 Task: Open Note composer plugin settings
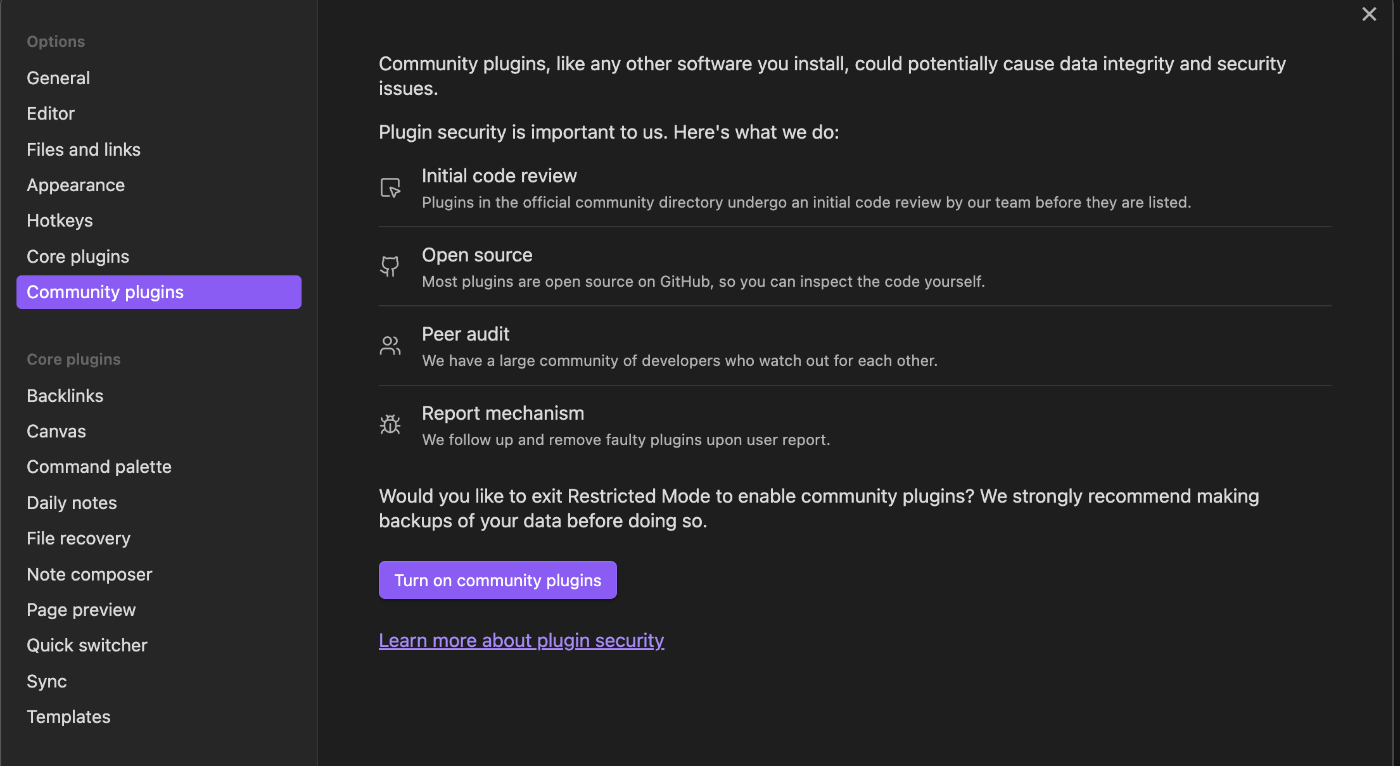pos(89,574)
